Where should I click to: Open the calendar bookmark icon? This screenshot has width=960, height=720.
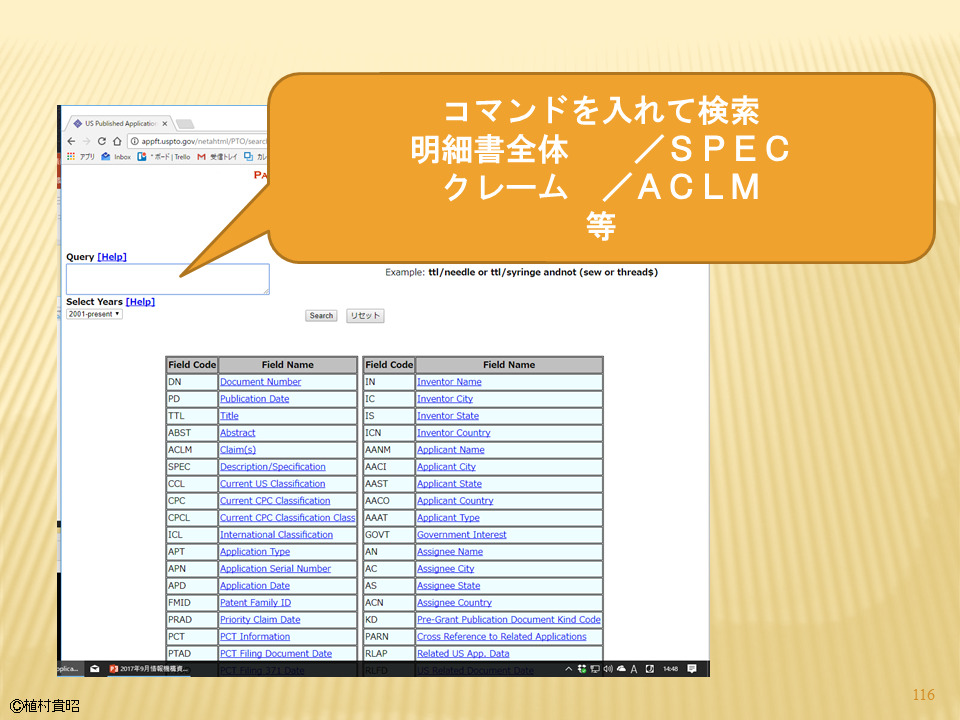point(249,157)
